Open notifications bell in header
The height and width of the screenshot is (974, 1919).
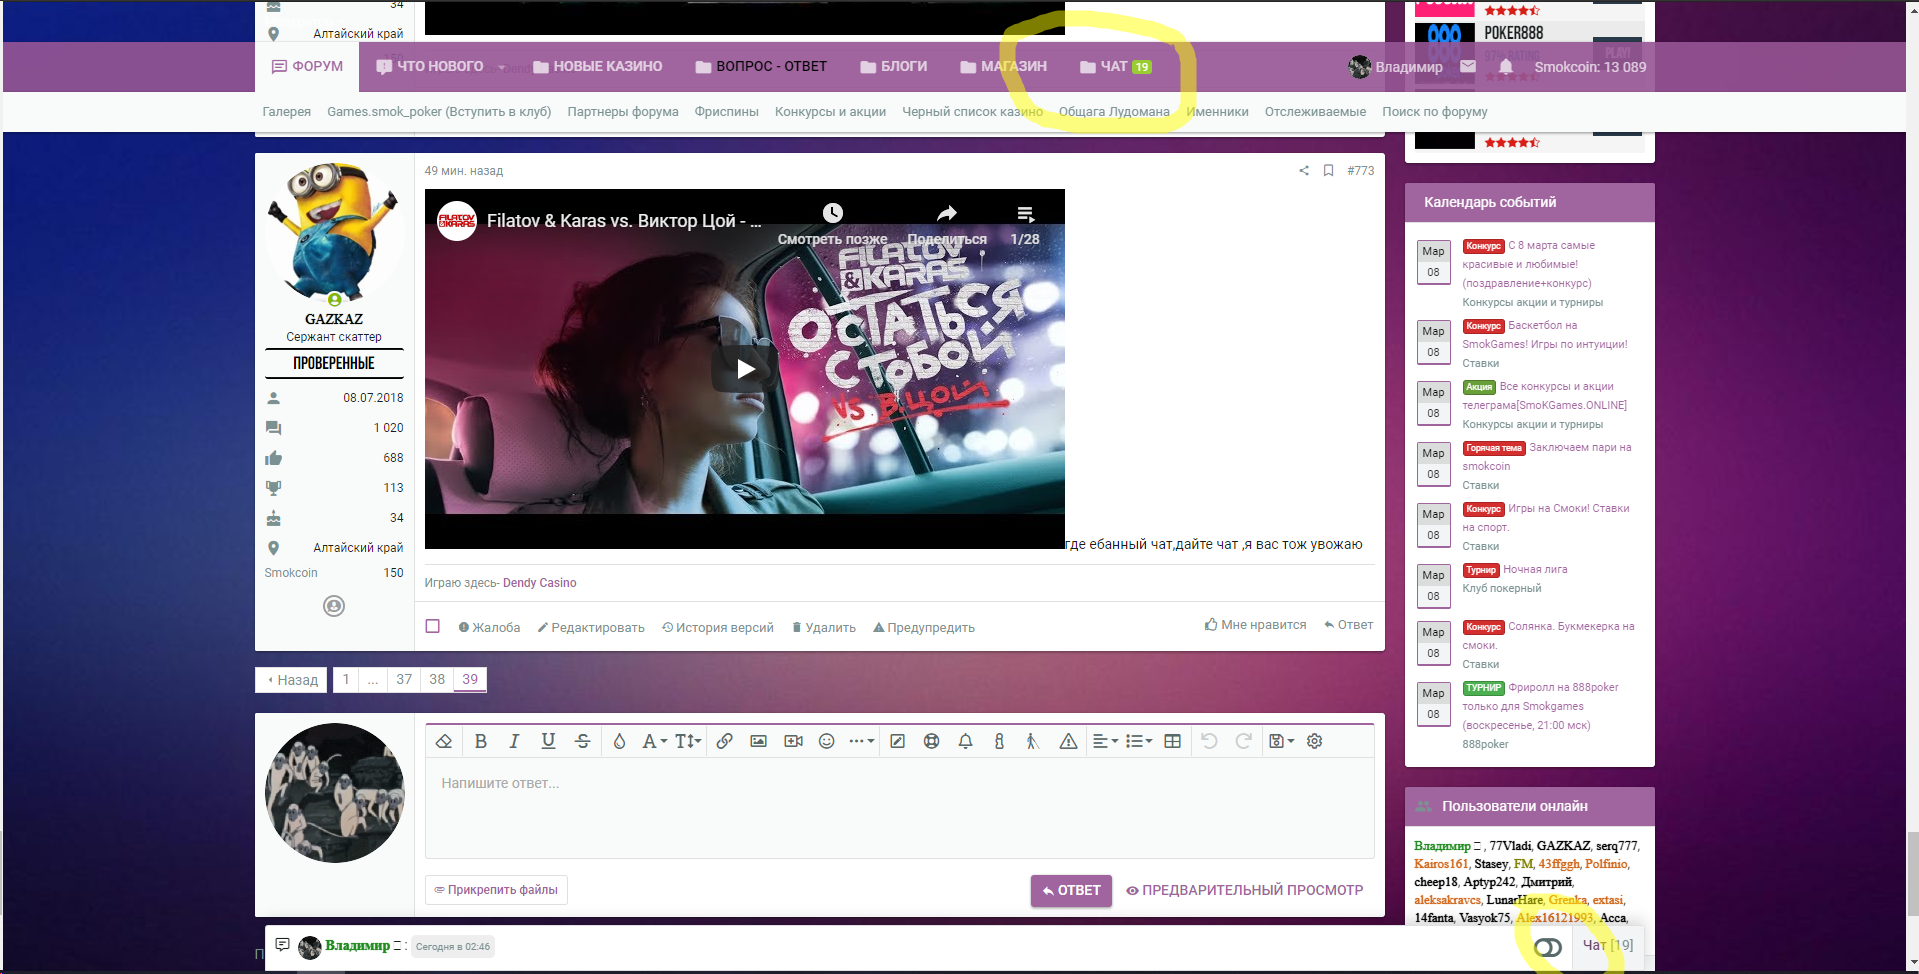point(1506,66)
